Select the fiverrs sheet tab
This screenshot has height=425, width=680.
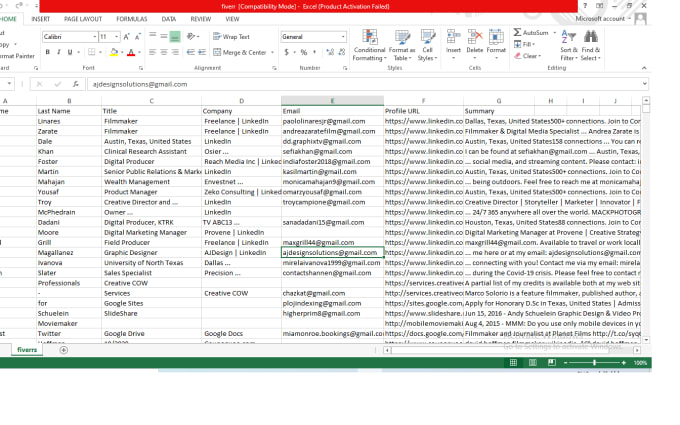coord(27,350)
